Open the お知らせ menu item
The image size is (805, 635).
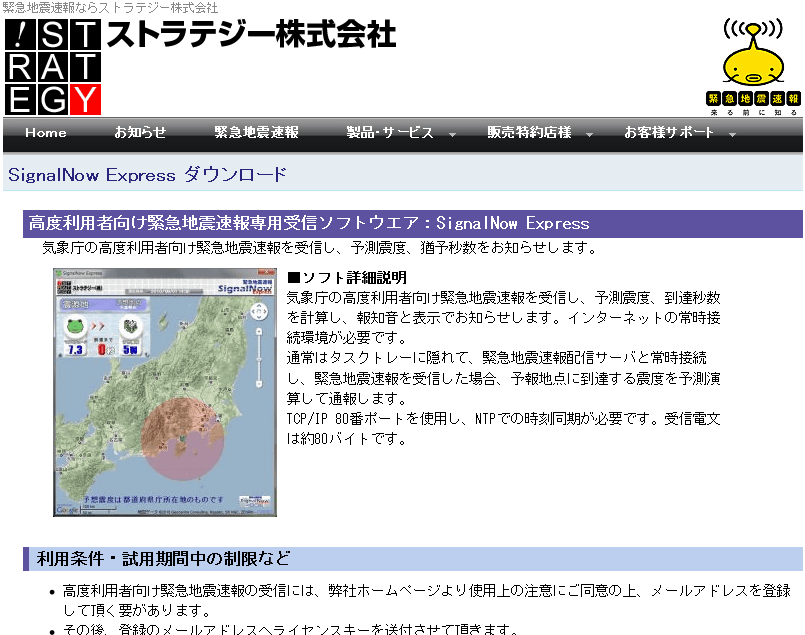point(140,132)
